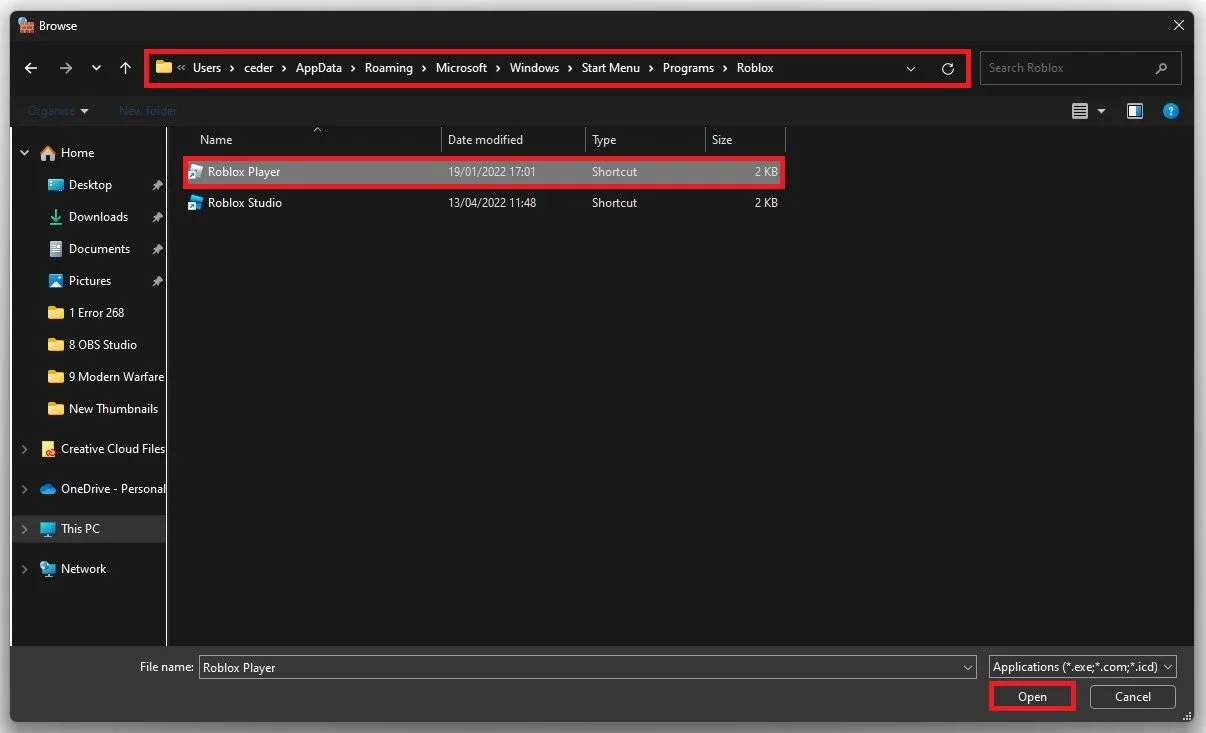
Task: Open the blue Help icon
Action: pyautogui.click(x=1171, y=111)
